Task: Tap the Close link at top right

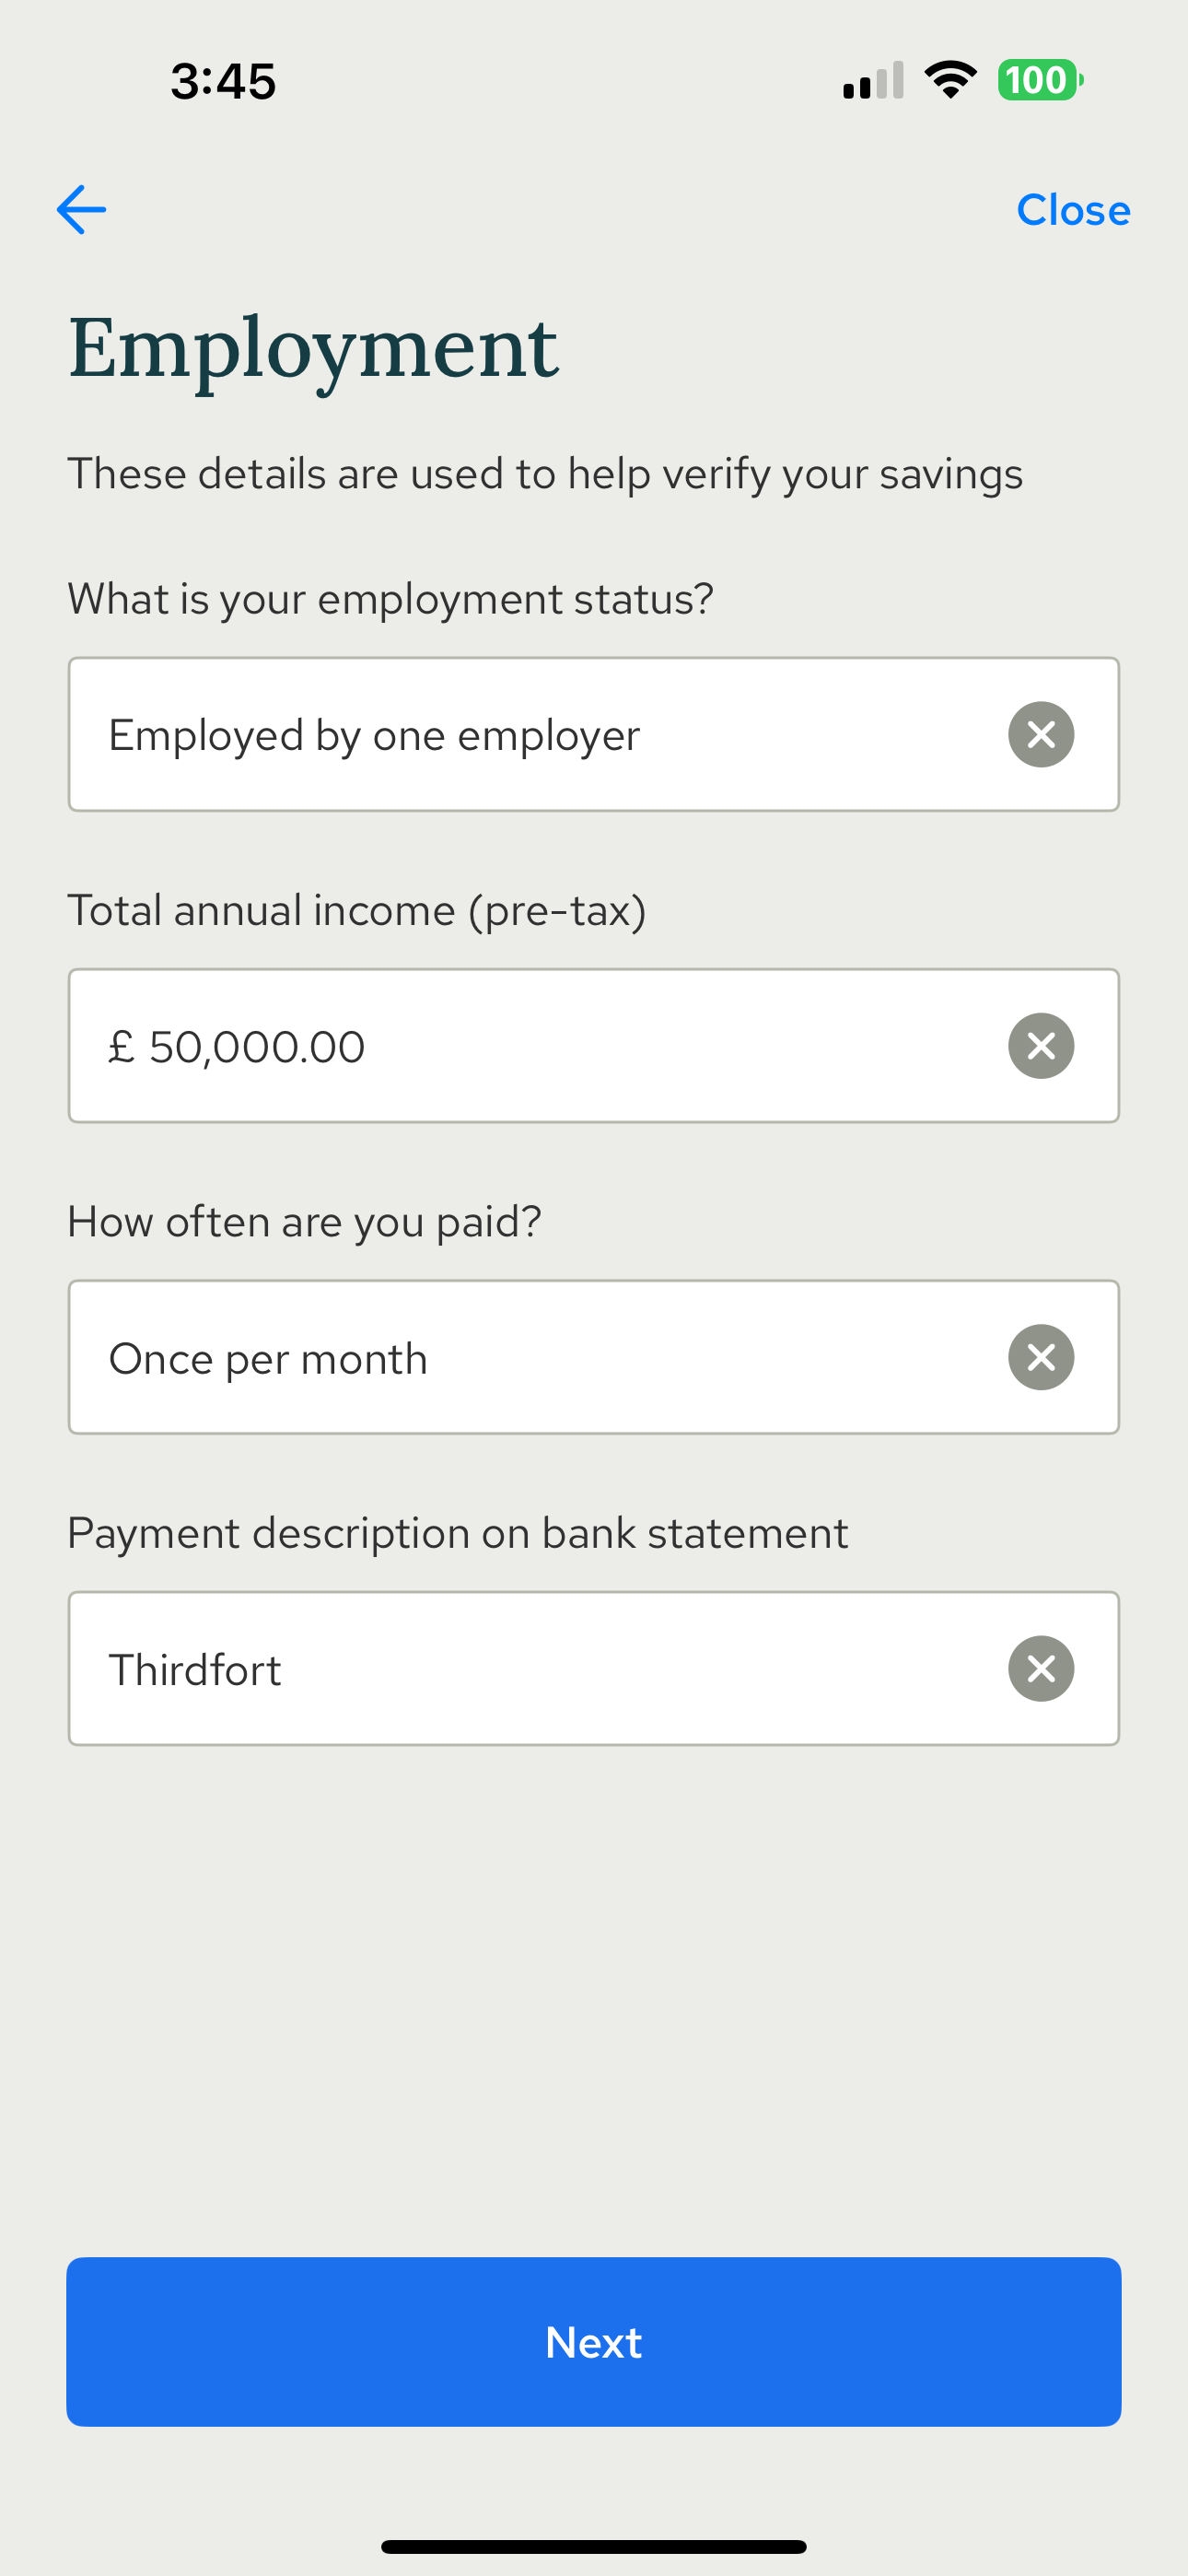Action: (1073, 210)
